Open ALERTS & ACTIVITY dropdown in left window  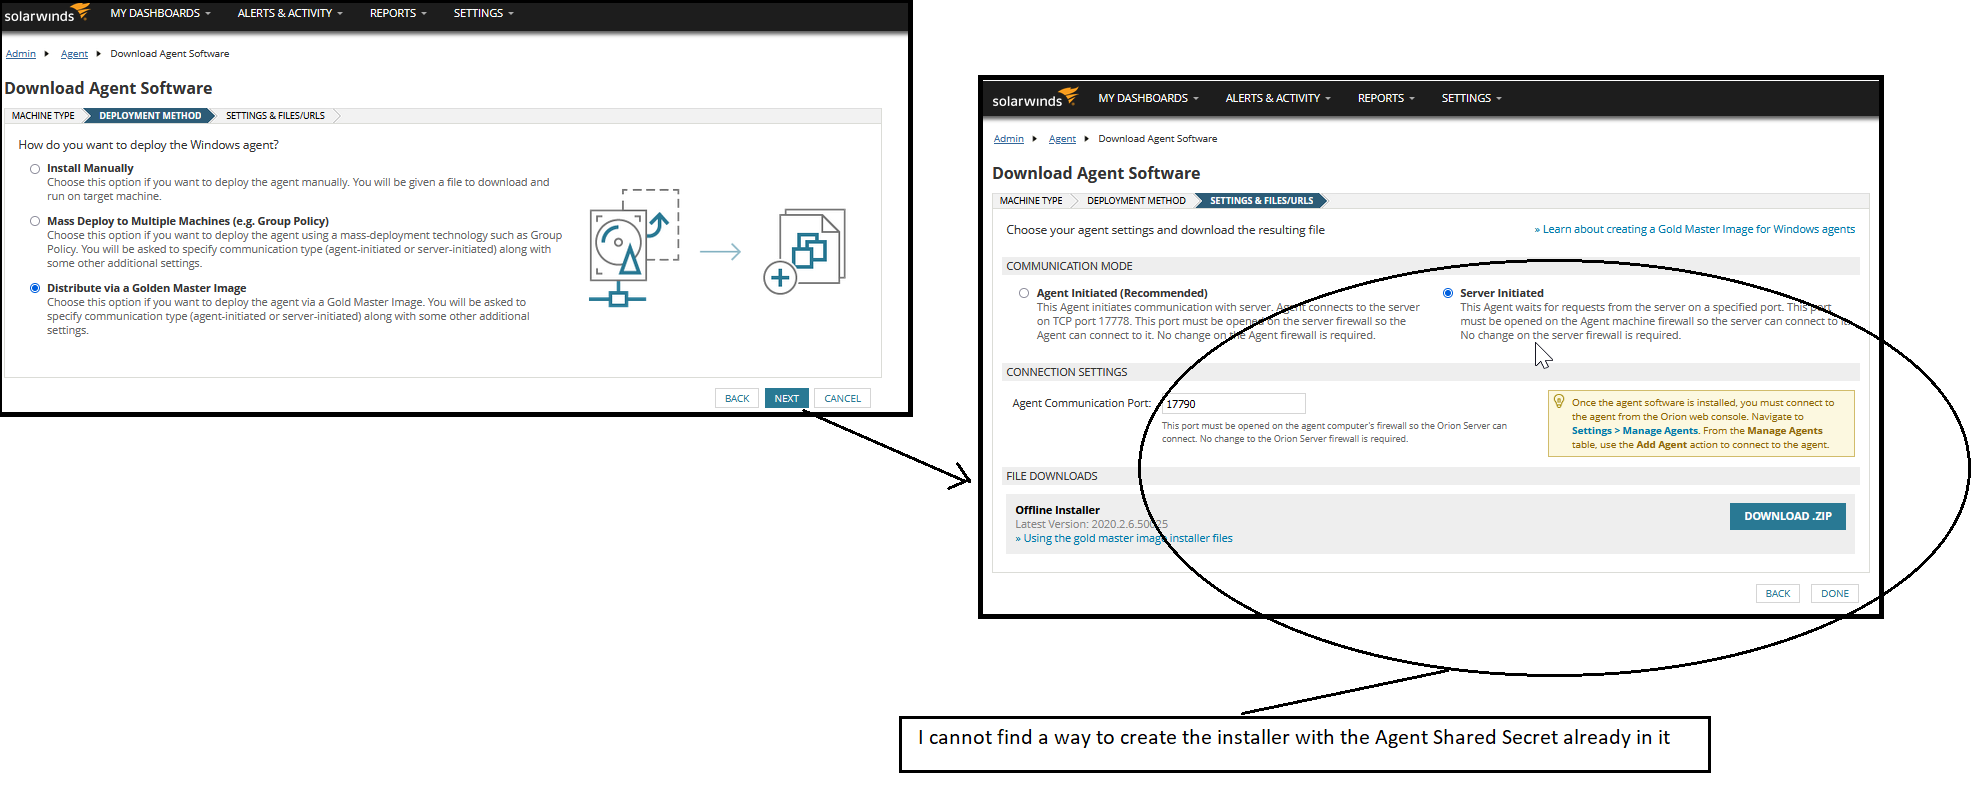pyautogui.click(x=290, y=13)
